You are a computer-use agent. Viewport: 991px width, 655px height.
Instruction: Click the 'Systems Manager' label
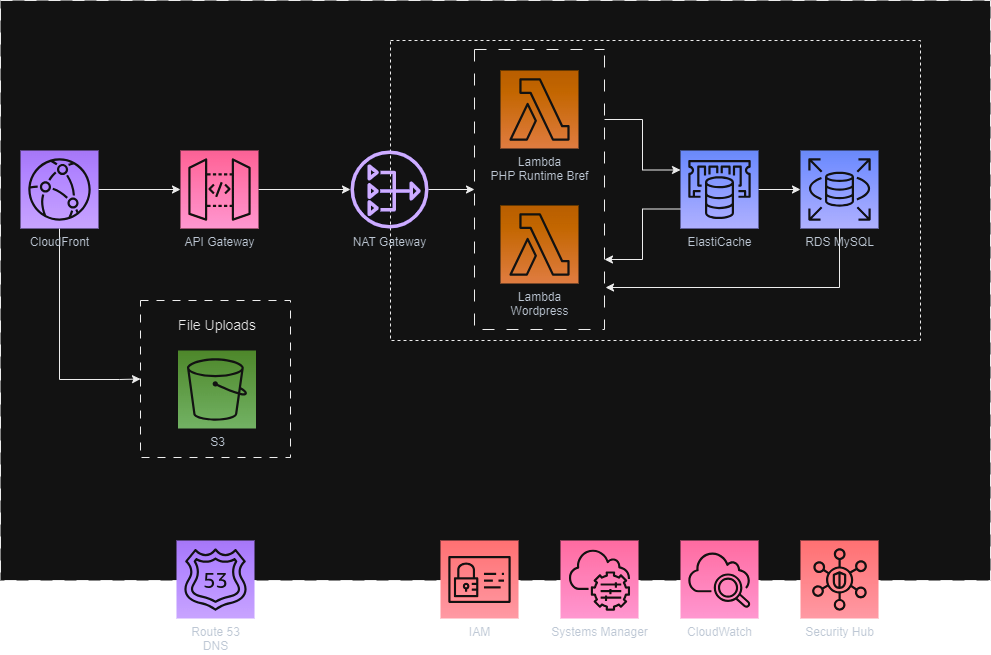coord(599,632)
